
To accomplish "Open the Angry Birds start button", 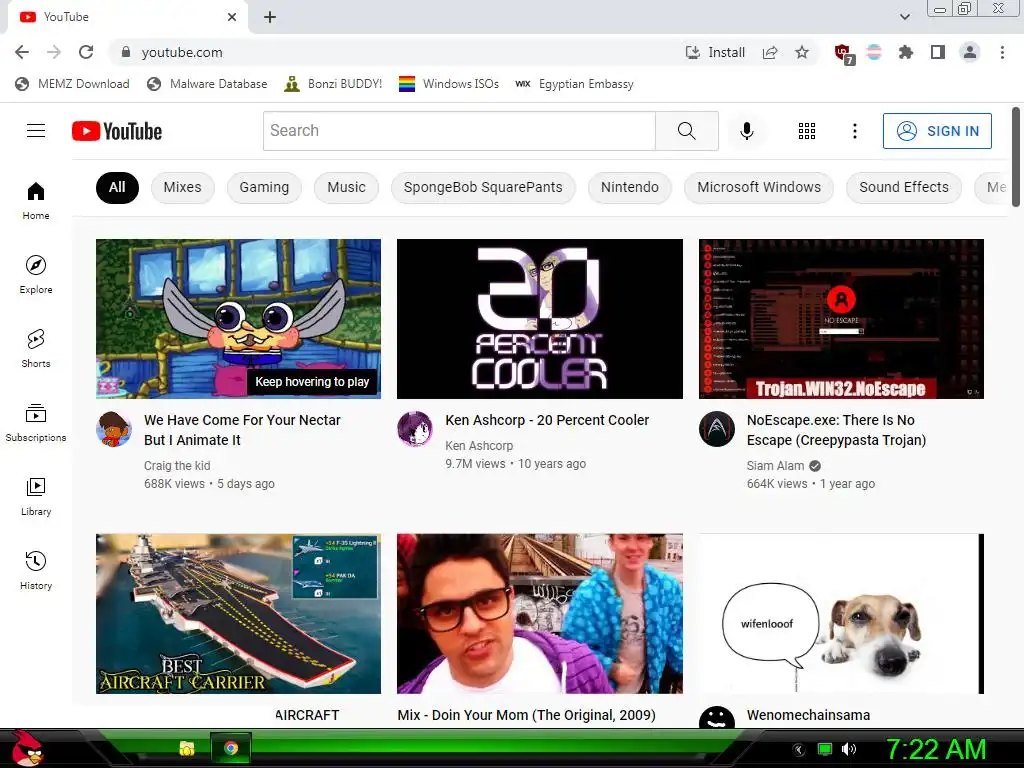I will pyautogui.click(x=27, y=748).
